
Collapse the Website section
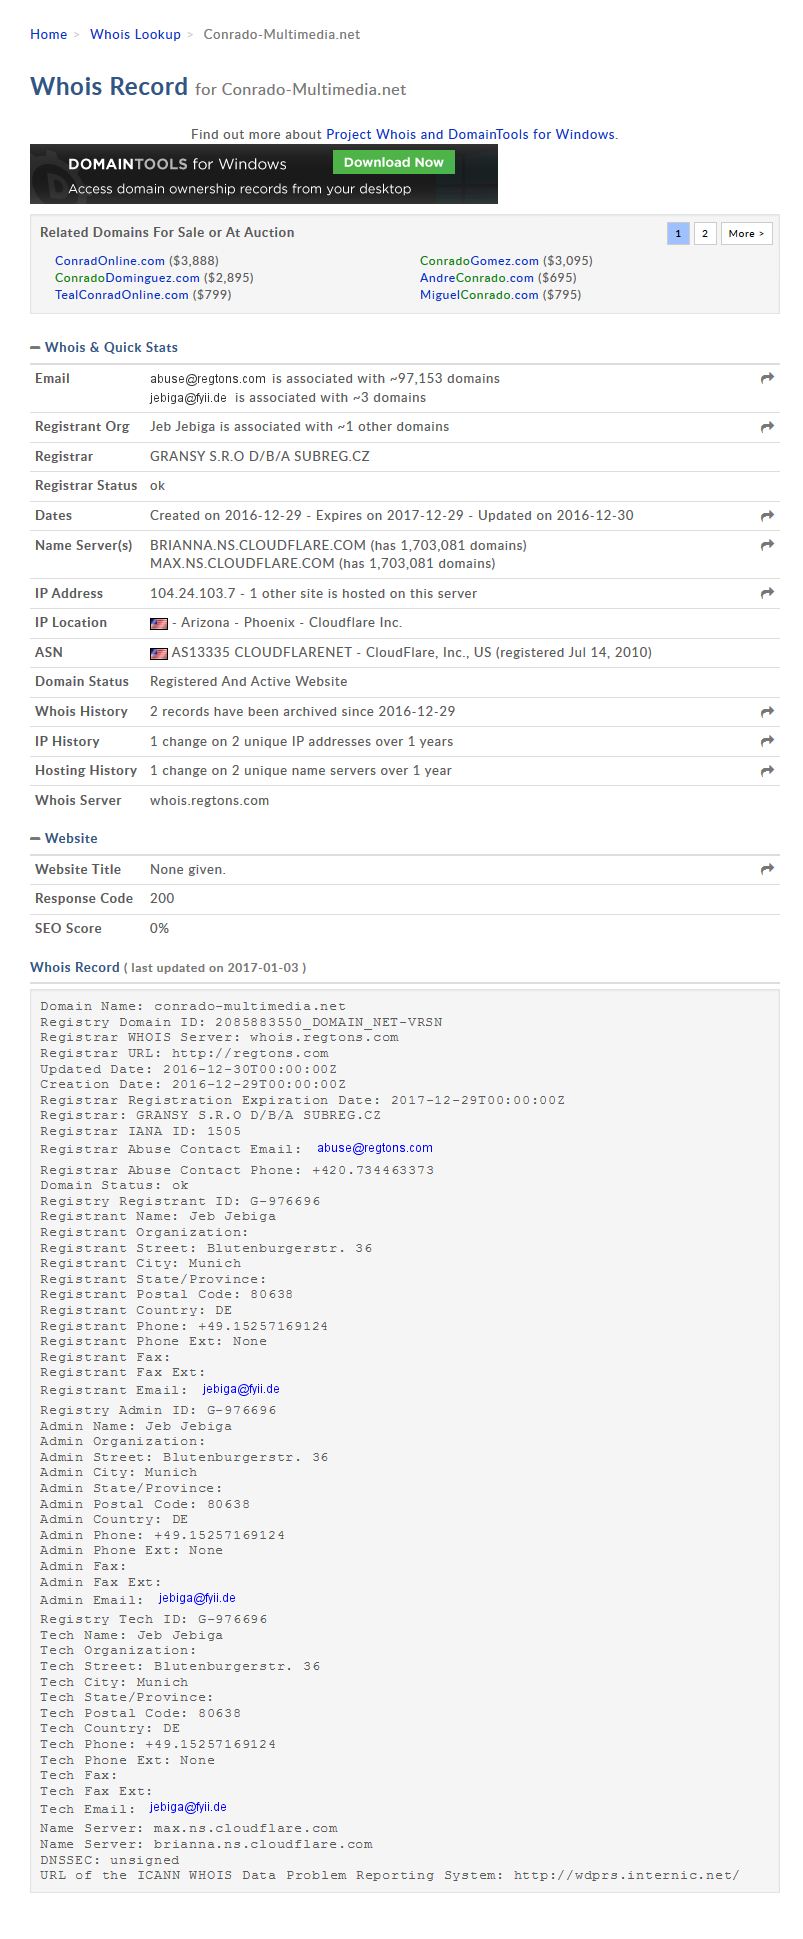[35, 838]
